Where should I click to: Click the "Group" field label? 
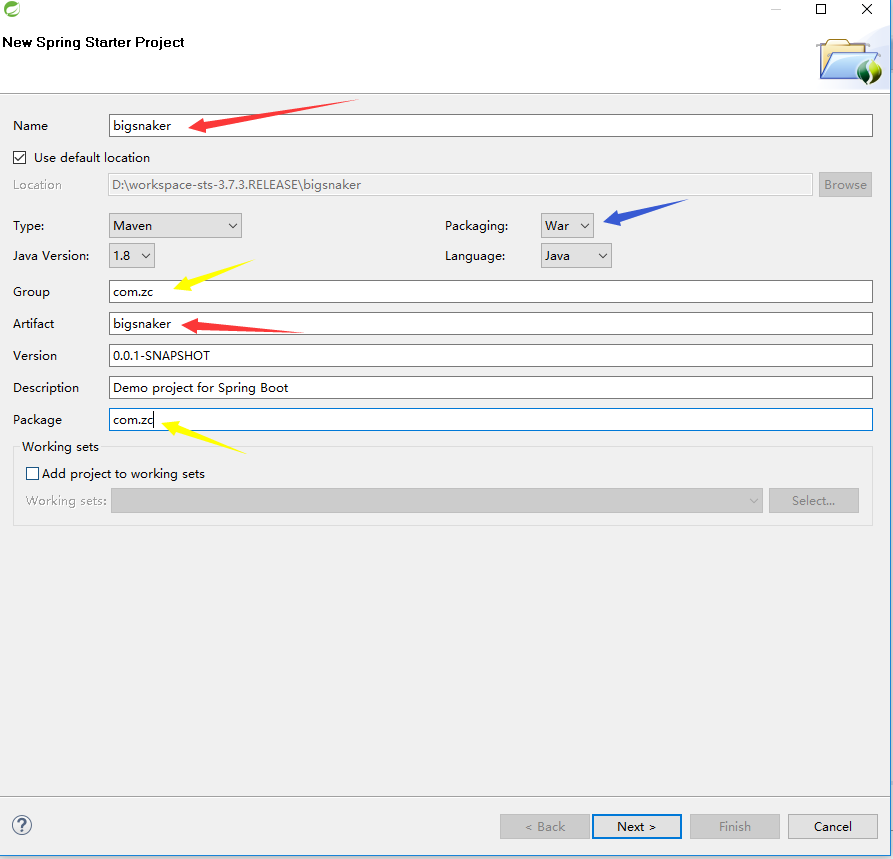[x=31, y=292]
